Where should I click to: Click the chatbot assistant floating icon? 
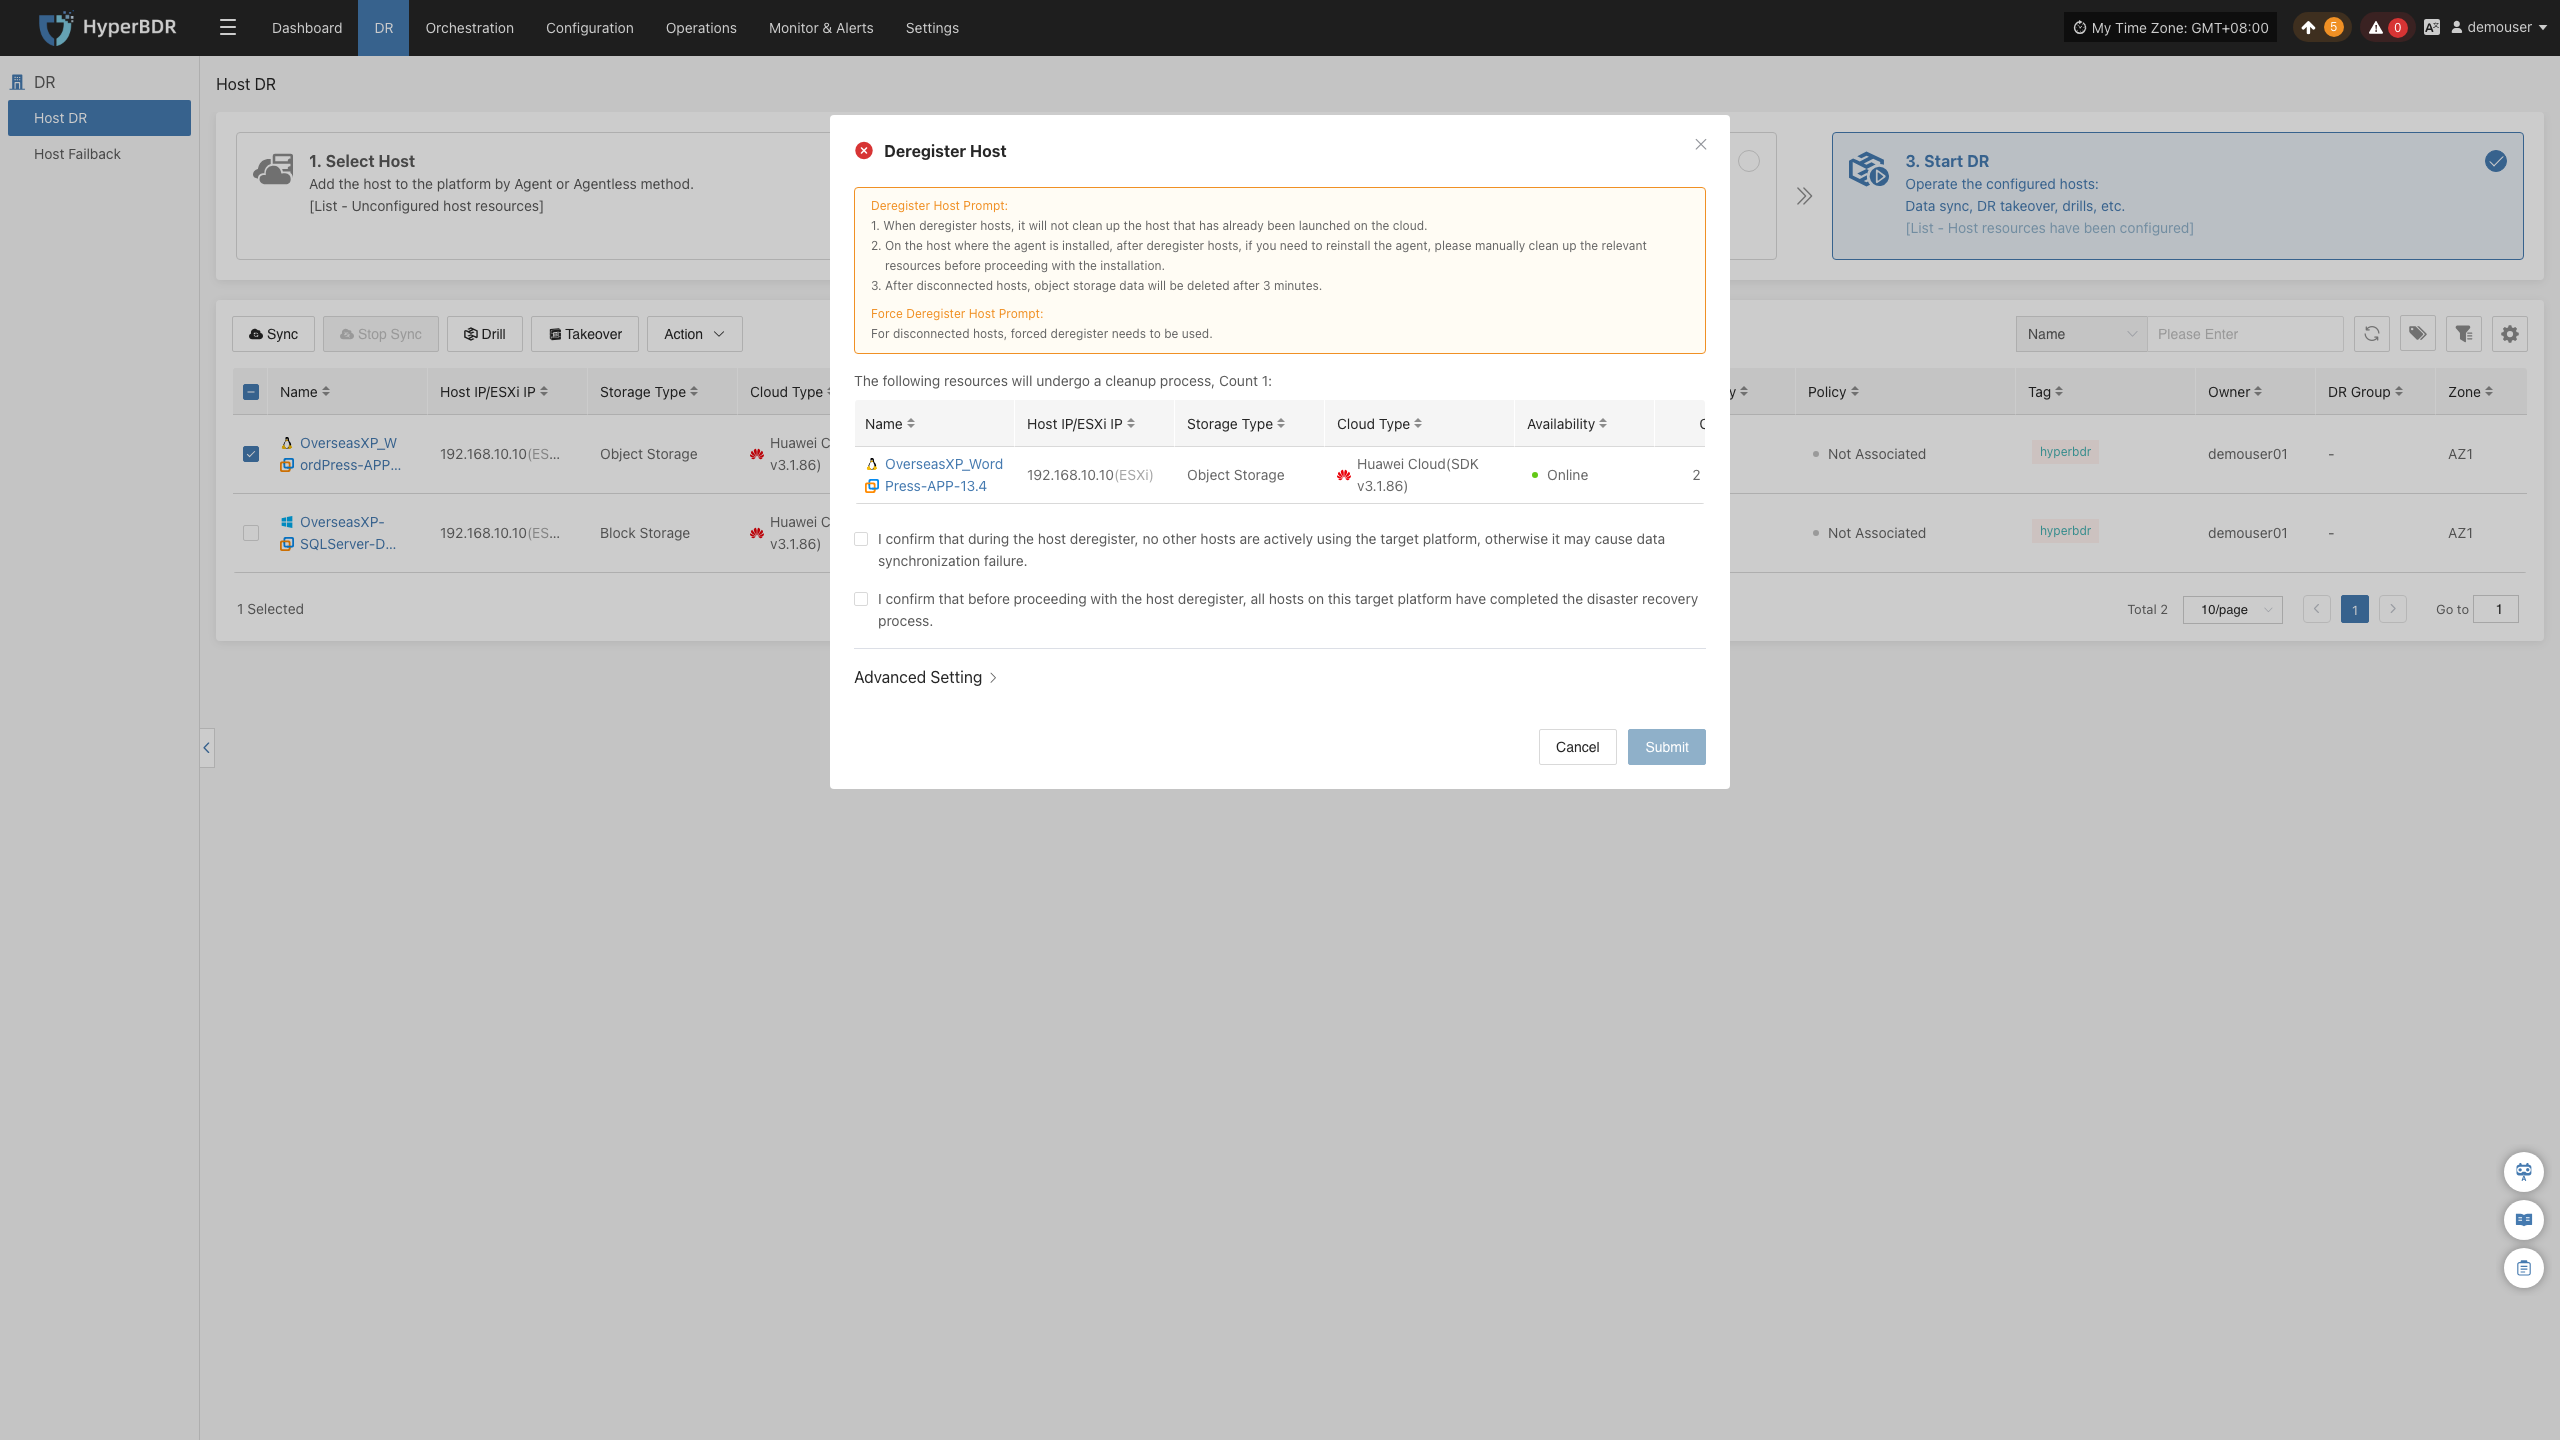[x=2523, y=1171]
